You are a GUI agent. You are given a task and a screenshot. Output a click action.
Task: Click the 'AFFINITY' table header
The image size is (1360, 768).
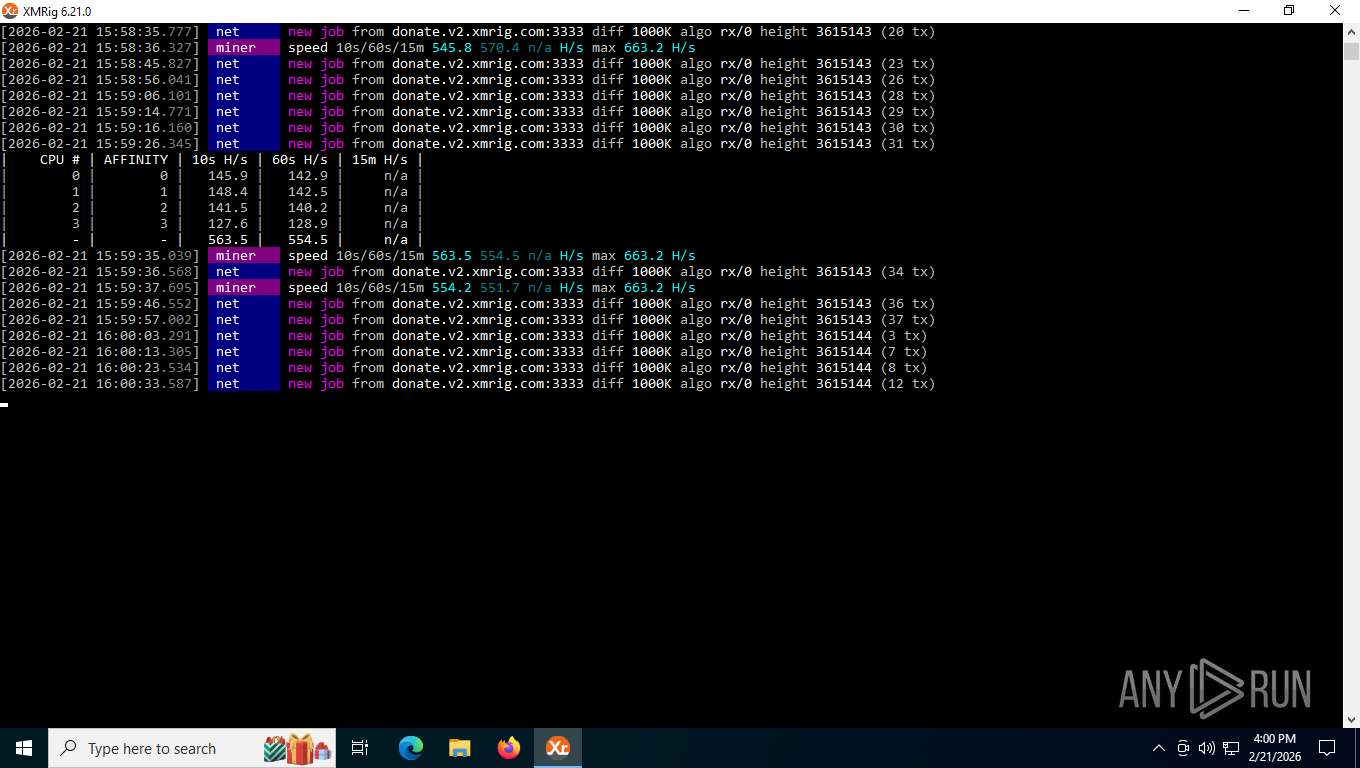click(136, 160)
